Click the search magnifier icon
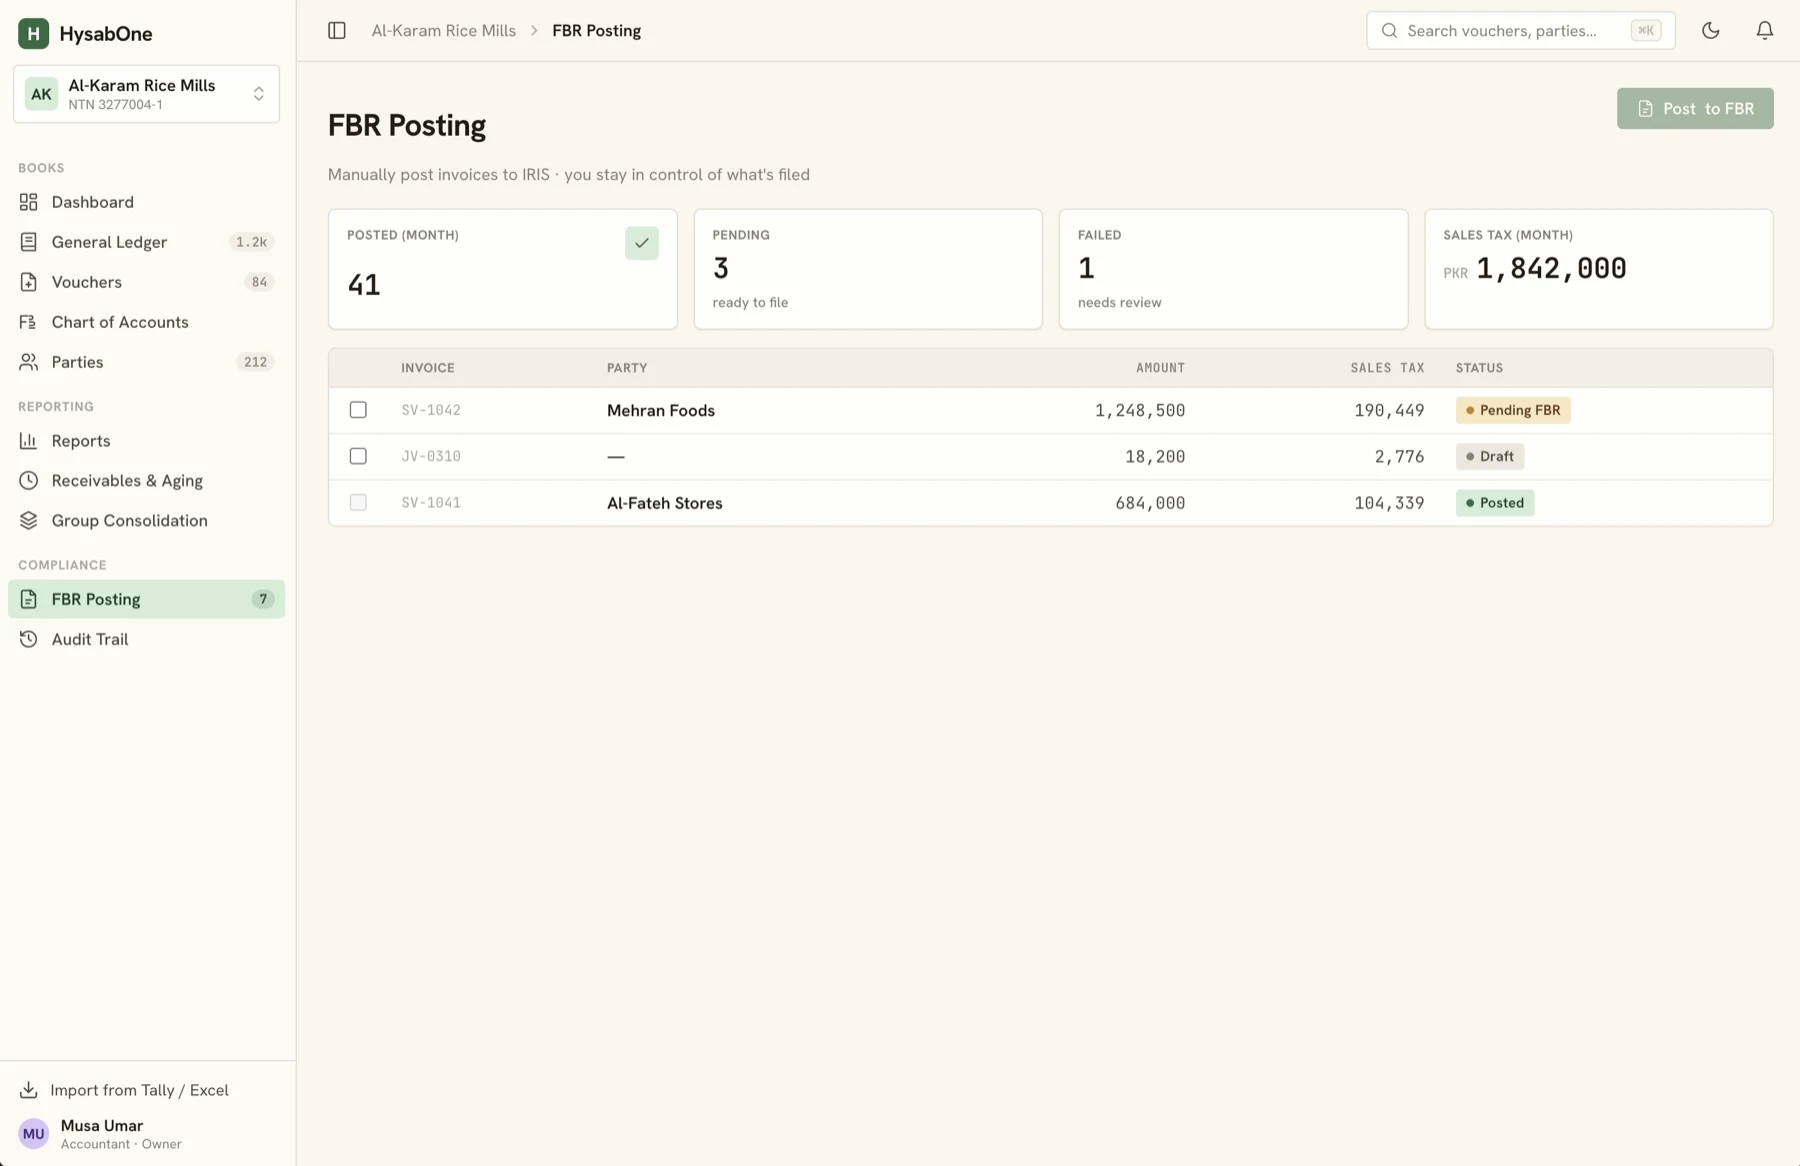Image resolution: width=1800 pixels, height=1166 pixels. tap(1389, 31)
